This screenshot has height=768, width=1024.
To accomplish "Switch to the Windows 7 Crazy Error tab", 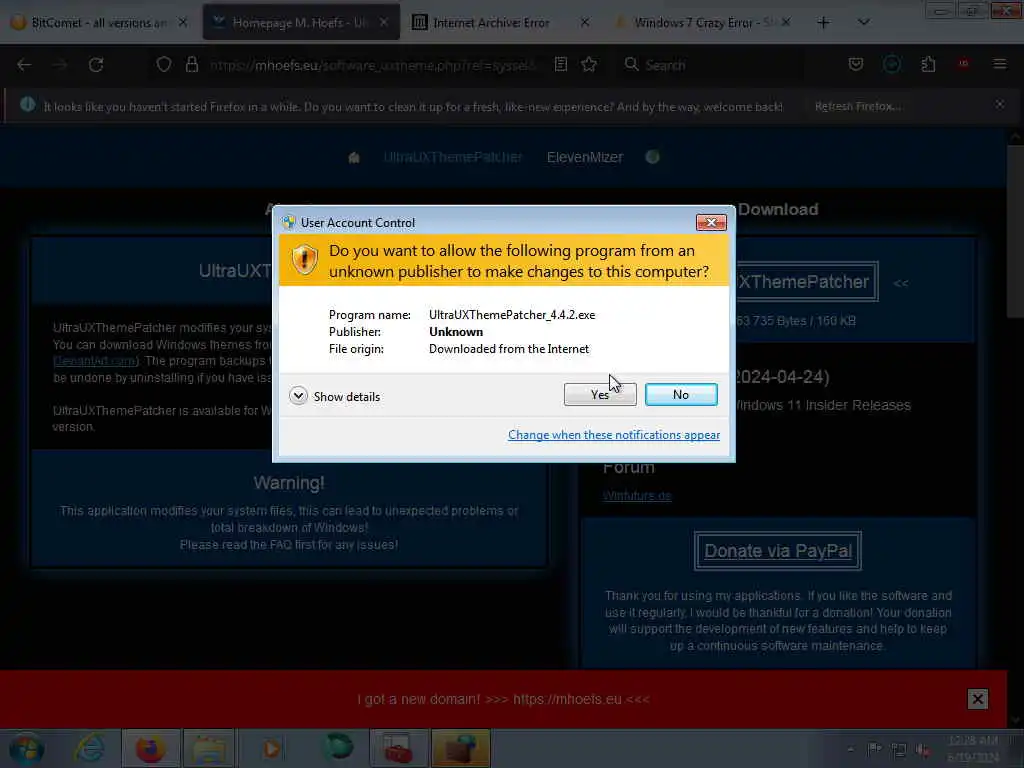I will point(702,23).
